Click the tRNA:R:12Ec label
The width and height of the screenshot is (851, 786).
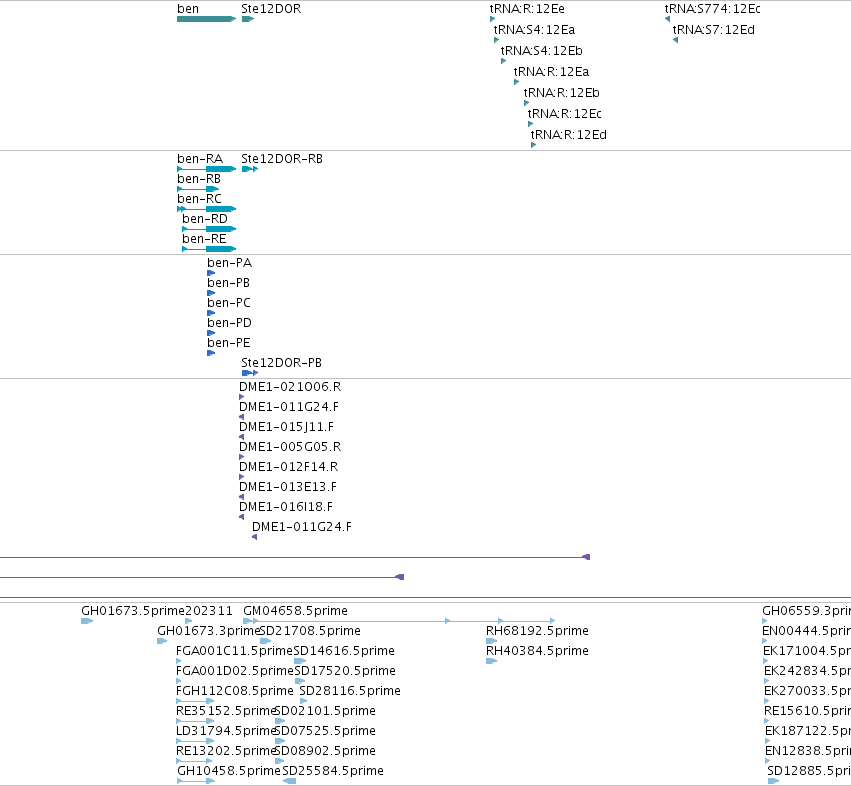pyautogui.click(x=564, y=114)
